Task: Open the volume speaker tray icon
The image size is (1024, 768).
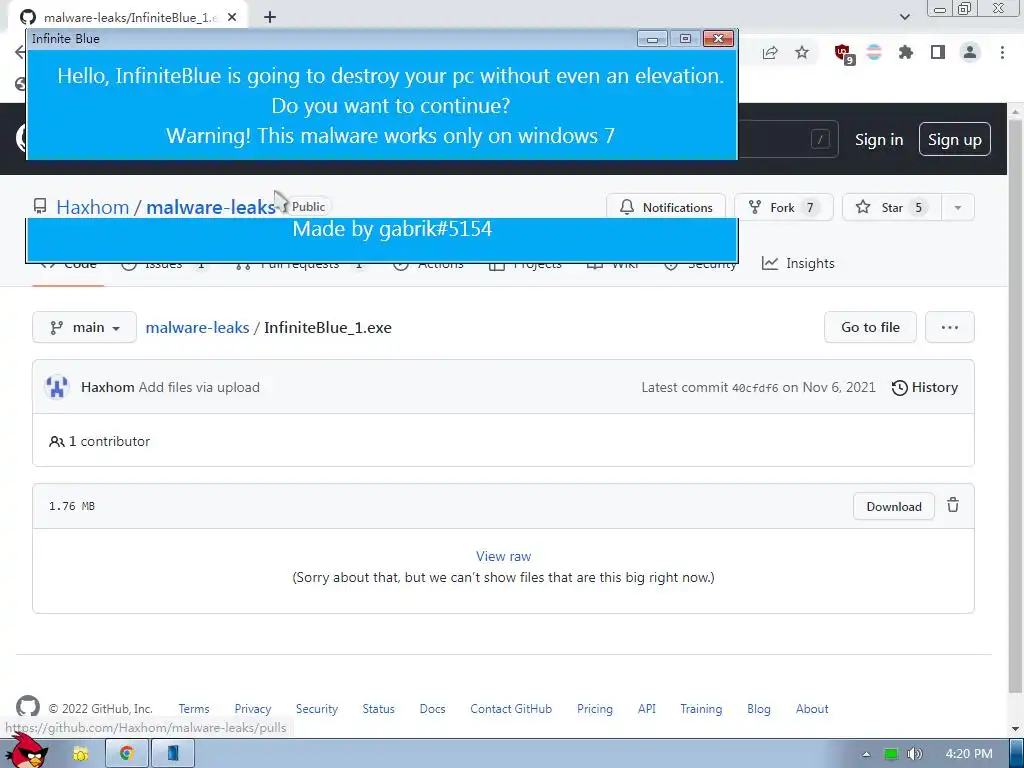Action: pos(915,754)
